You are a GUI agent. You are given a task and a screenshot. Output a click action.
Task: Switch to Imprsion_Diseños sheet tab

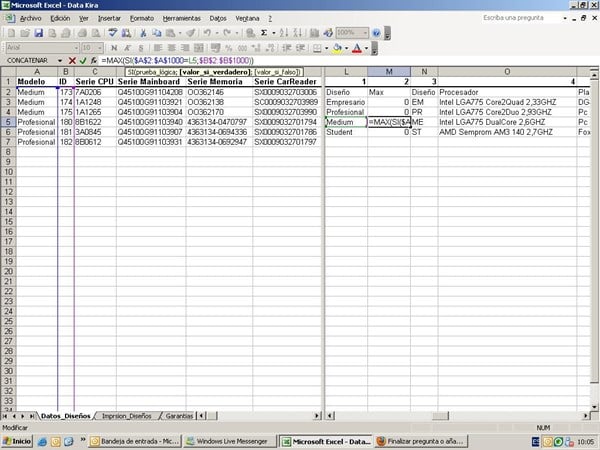tap(128, 414)
